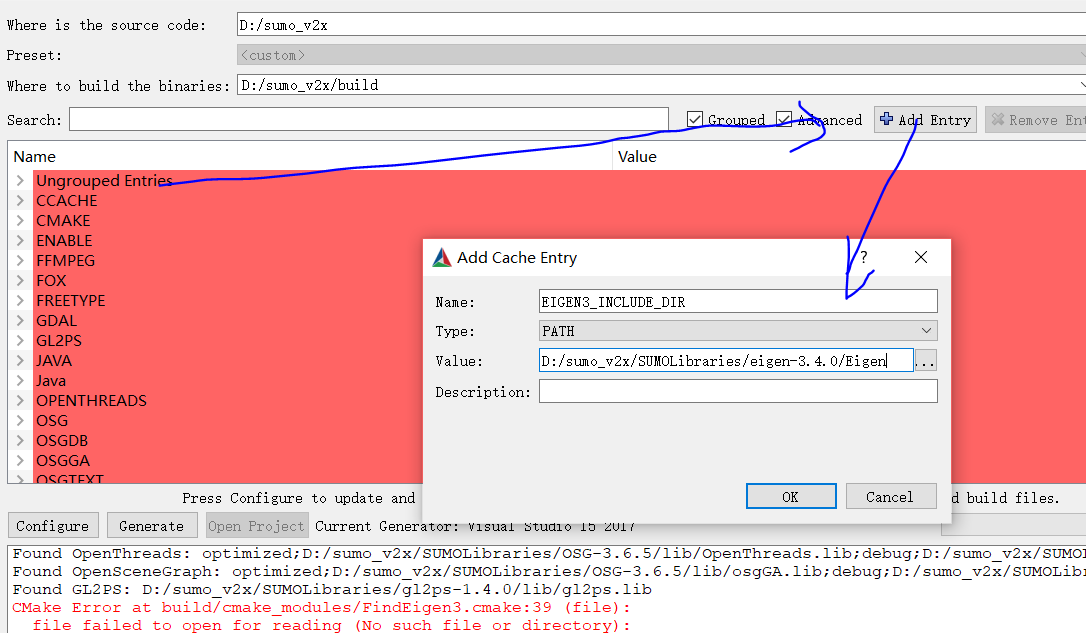Click the Configure button
Image resolution: width=1086 pixels, height=633 pixels.
(x=53, y=526)
